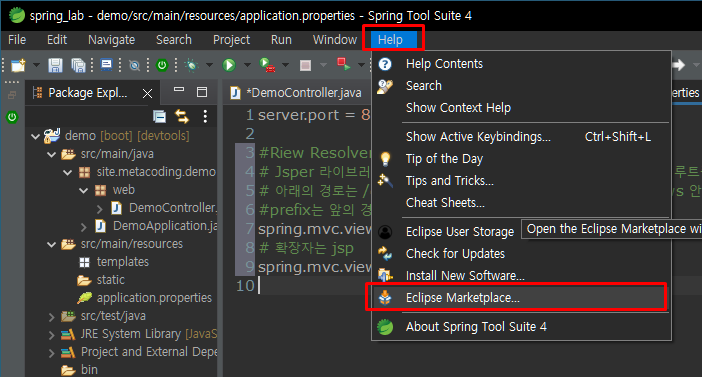Open the External Tools dropdown arrow
The width and height of the screenshot is (702, 377).
click(x=286, y=65)
